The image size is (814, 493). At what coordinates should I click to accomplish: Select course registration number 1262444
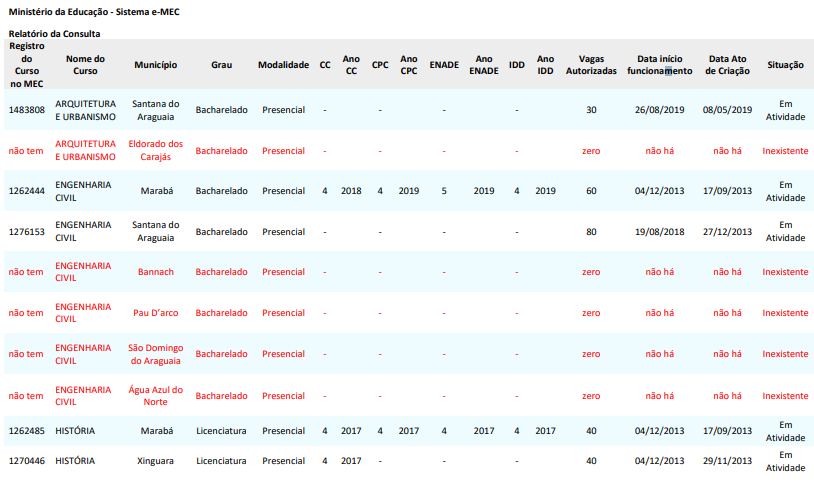click(x=27, y=191)
